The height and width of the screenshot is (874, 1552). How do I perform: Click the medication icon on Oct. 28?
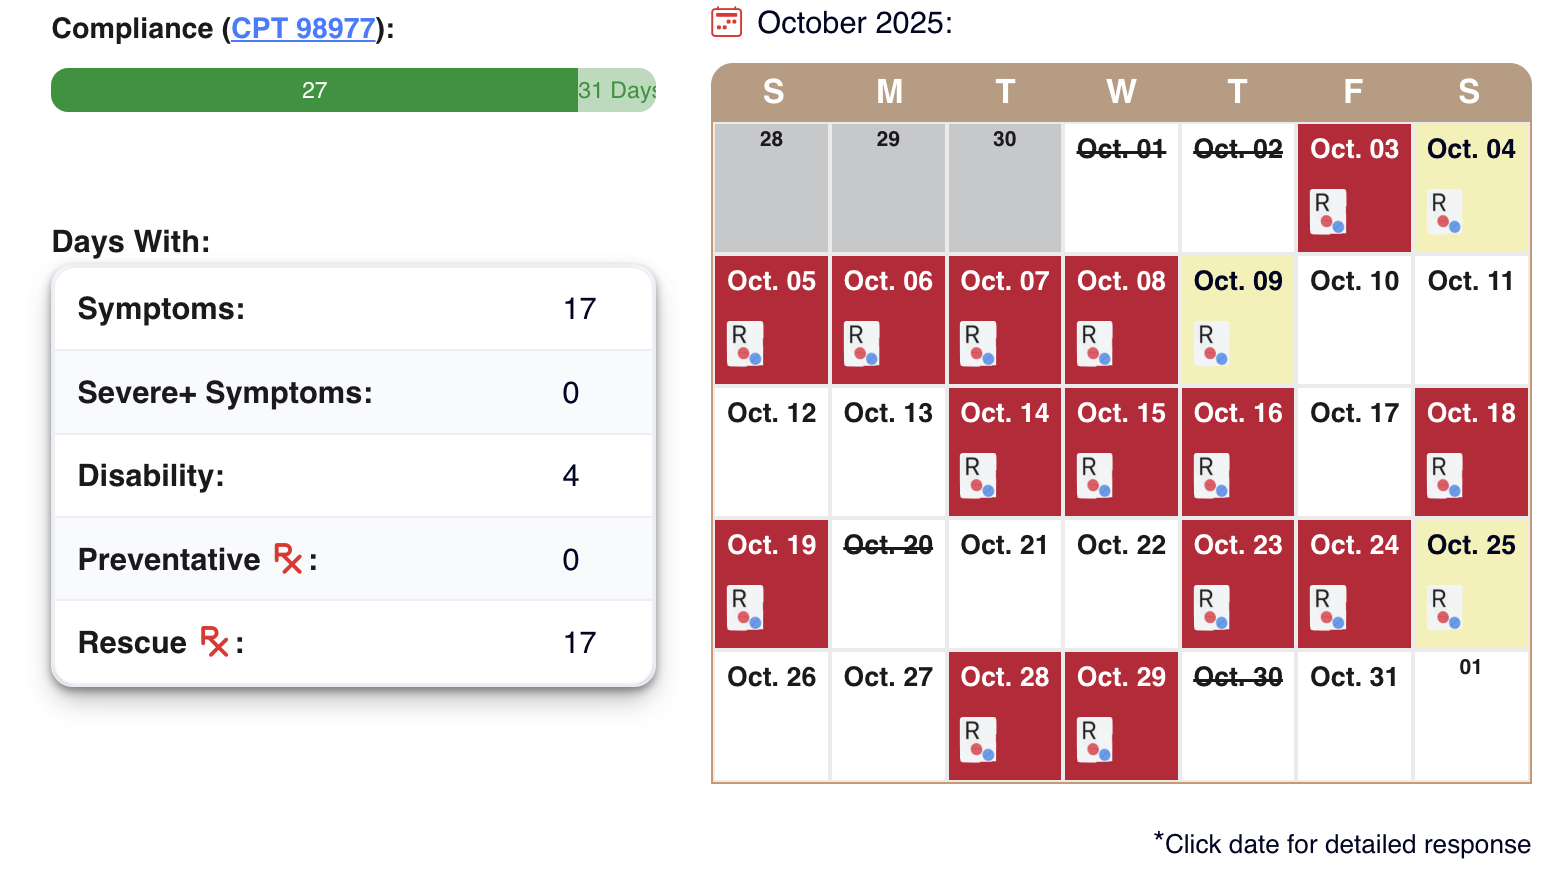[x=978, y=741]
